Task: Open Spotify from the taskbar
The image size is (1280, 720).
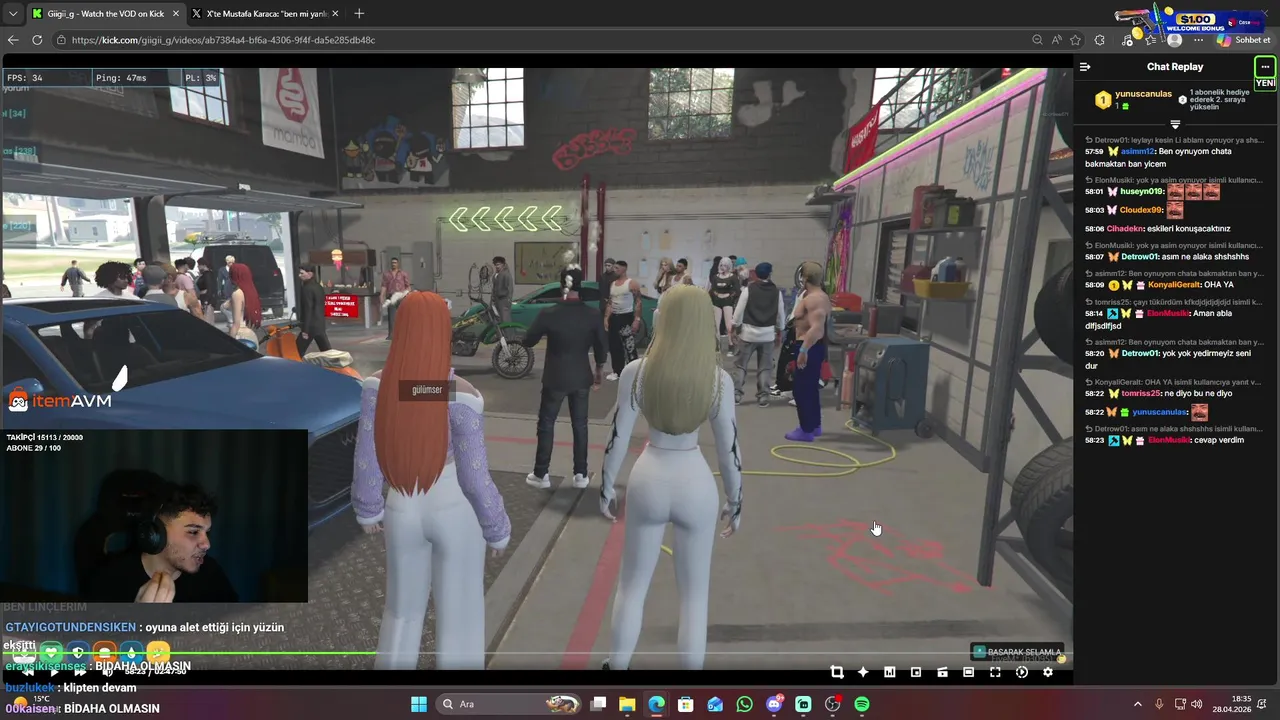Action: [862, 704]
